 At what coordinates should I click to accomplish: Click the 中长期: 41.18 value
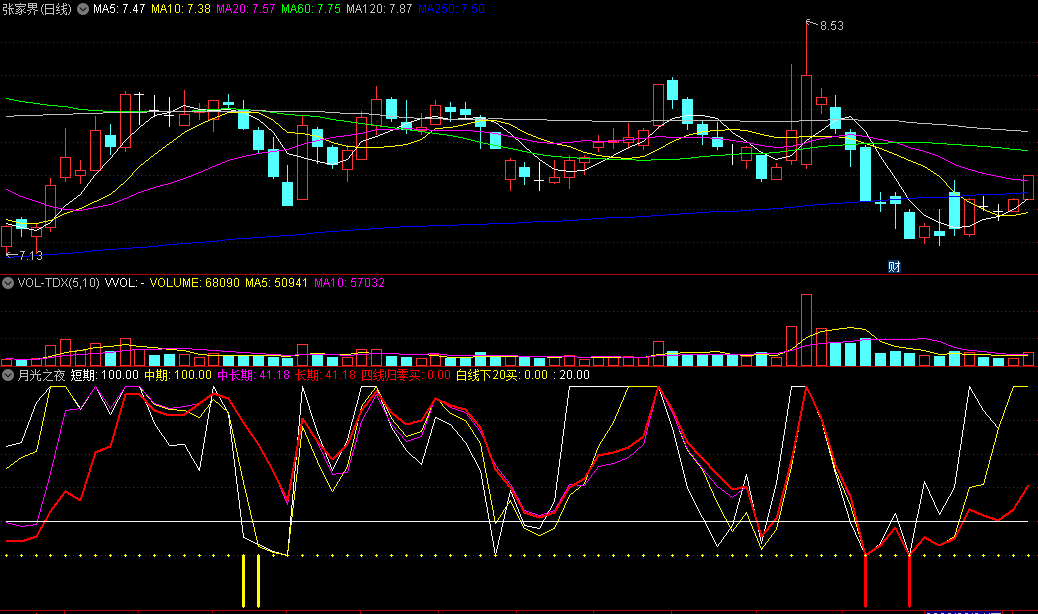tap(254, 375)
